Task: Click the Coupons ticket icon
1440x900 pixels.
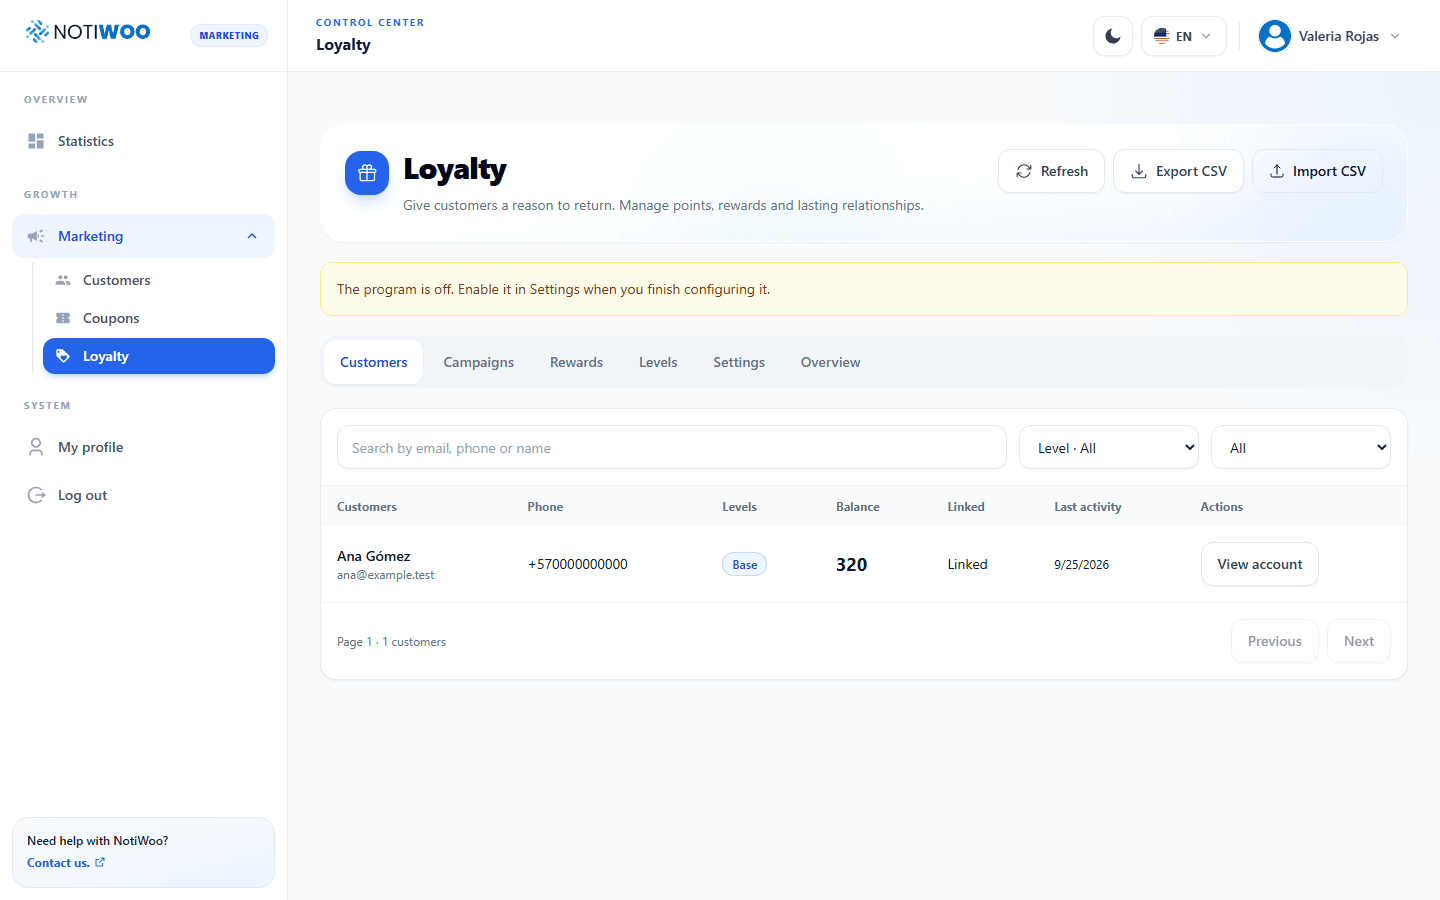Action: click(x=63, y=318)
